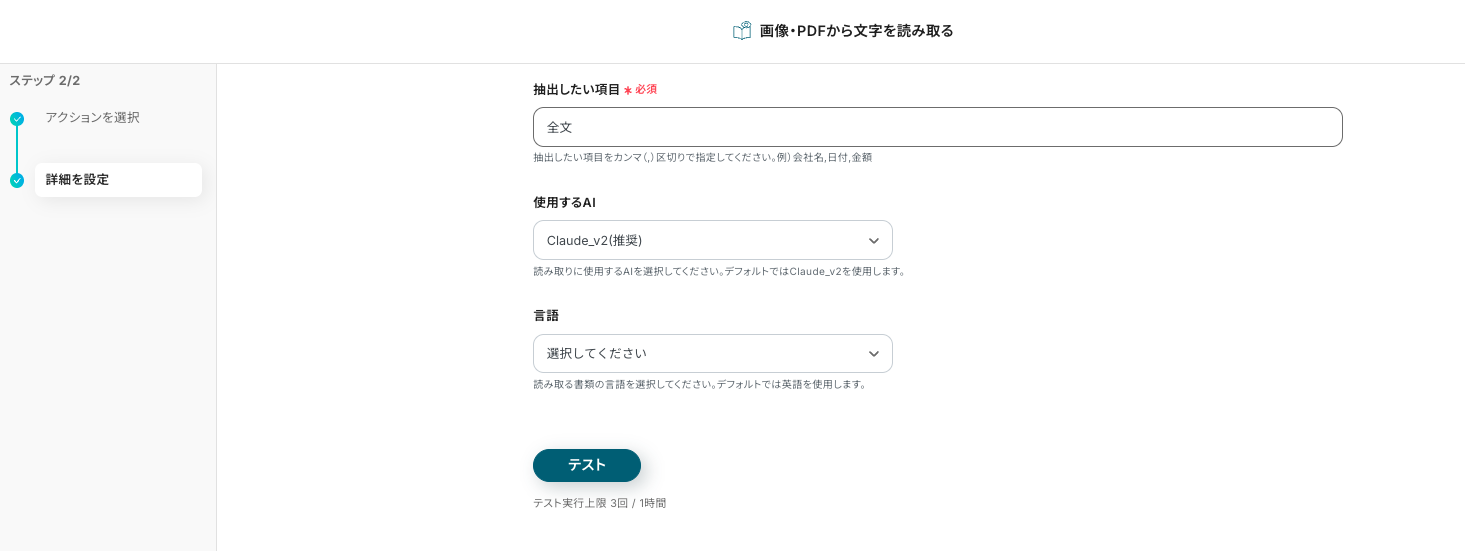Click the ステップ 2/2 label
This screenshot has height=551, width=1465.
[45, 81]
